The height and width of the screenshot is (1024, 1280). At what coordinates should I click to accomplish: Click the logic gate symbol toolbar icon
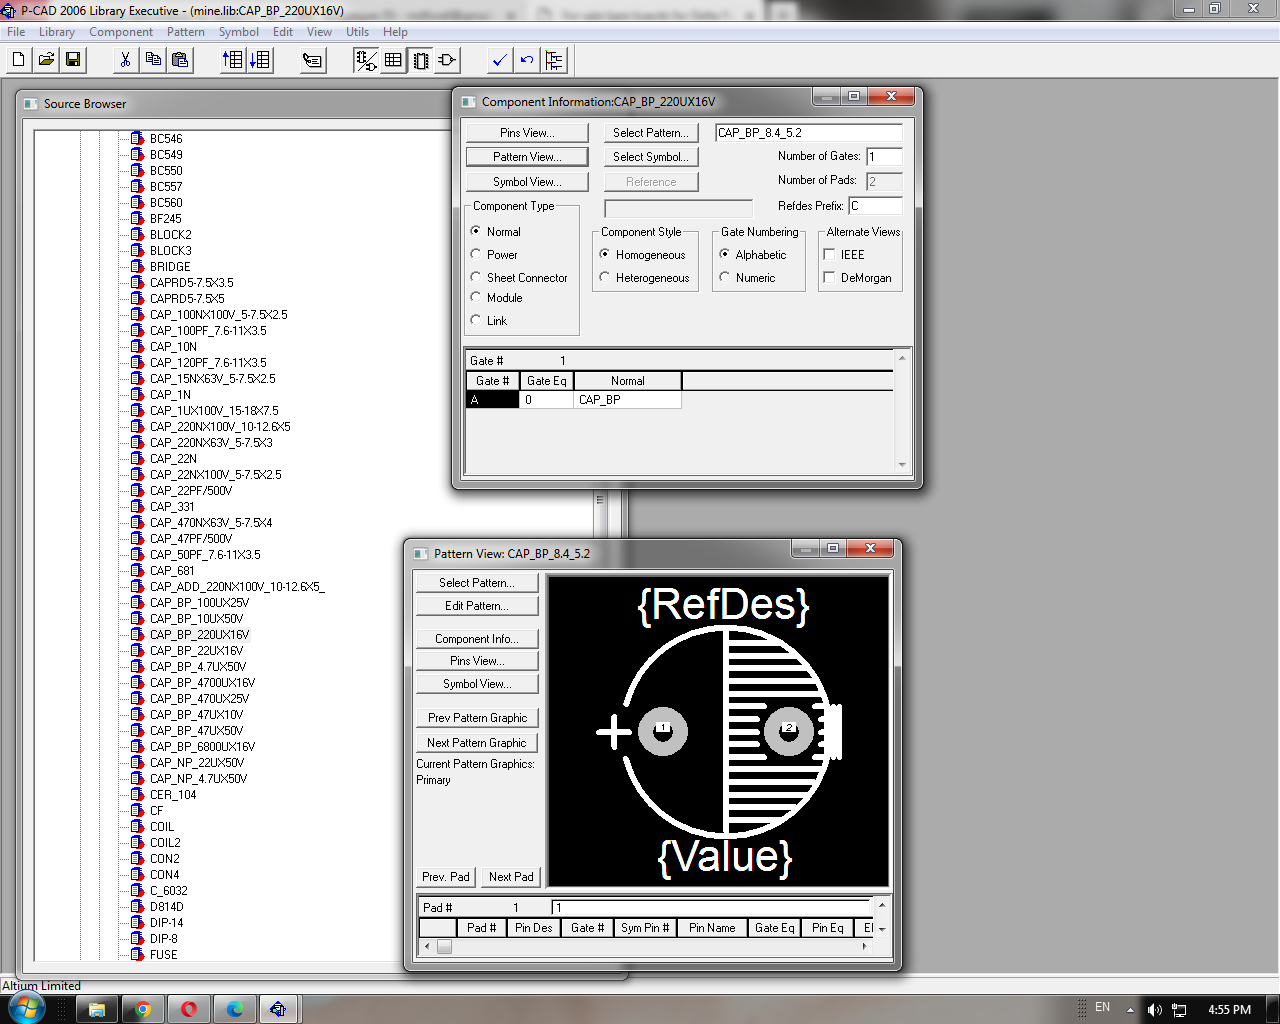[x=447, y=60]
